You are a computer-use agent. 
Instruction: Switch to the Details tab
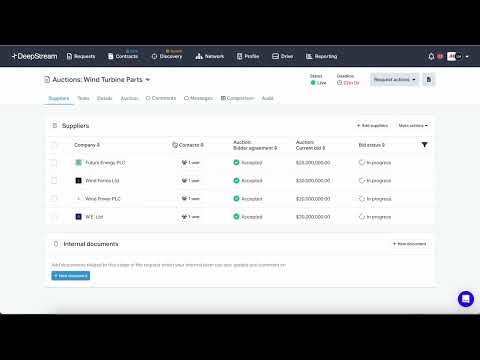click(x=105, y=98)
